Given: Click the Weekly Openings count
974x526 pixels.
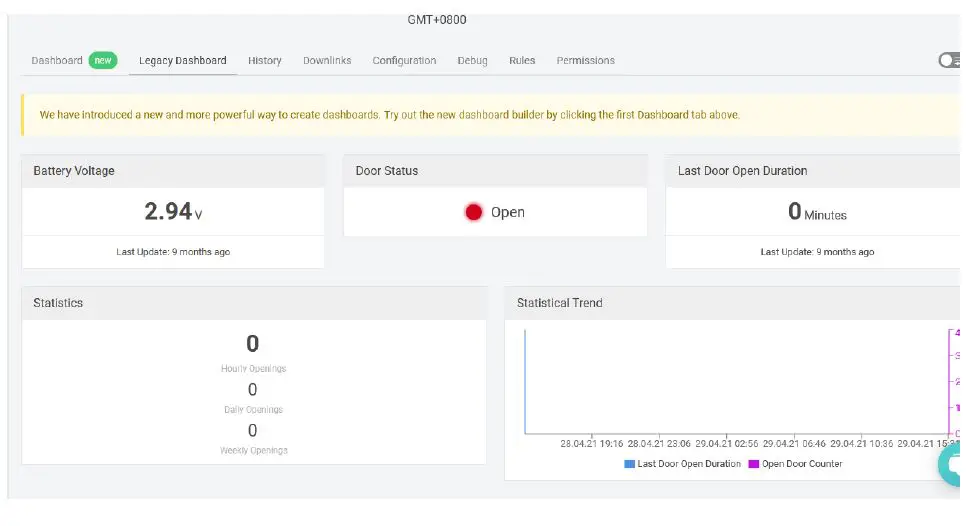Looking at the screenshot, I should tap(253, 430).
